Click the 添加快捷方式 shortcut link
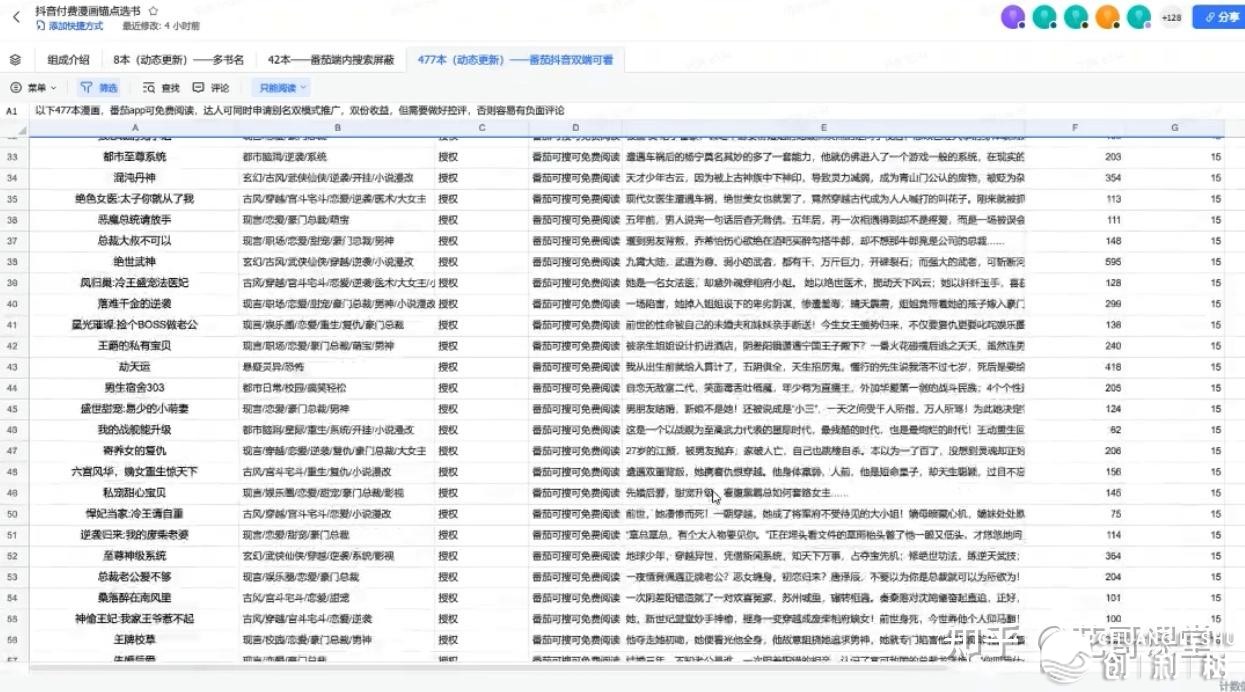The image size is (1245, 692). [69, 26]
